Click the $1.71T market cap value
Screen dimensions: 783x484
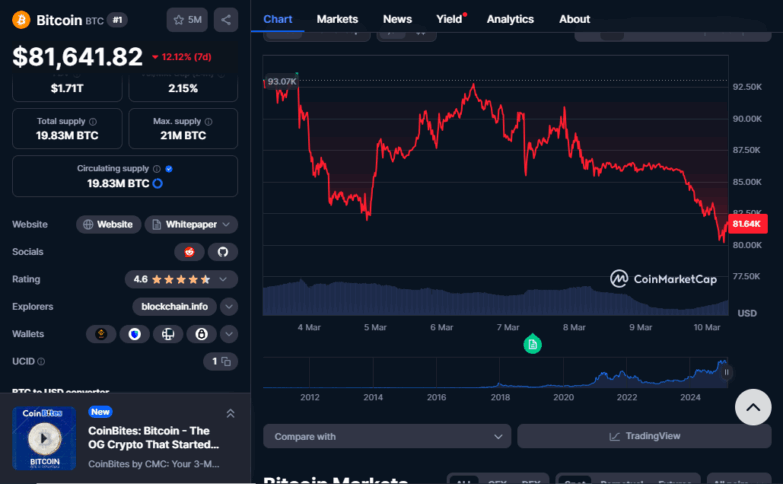67,88
